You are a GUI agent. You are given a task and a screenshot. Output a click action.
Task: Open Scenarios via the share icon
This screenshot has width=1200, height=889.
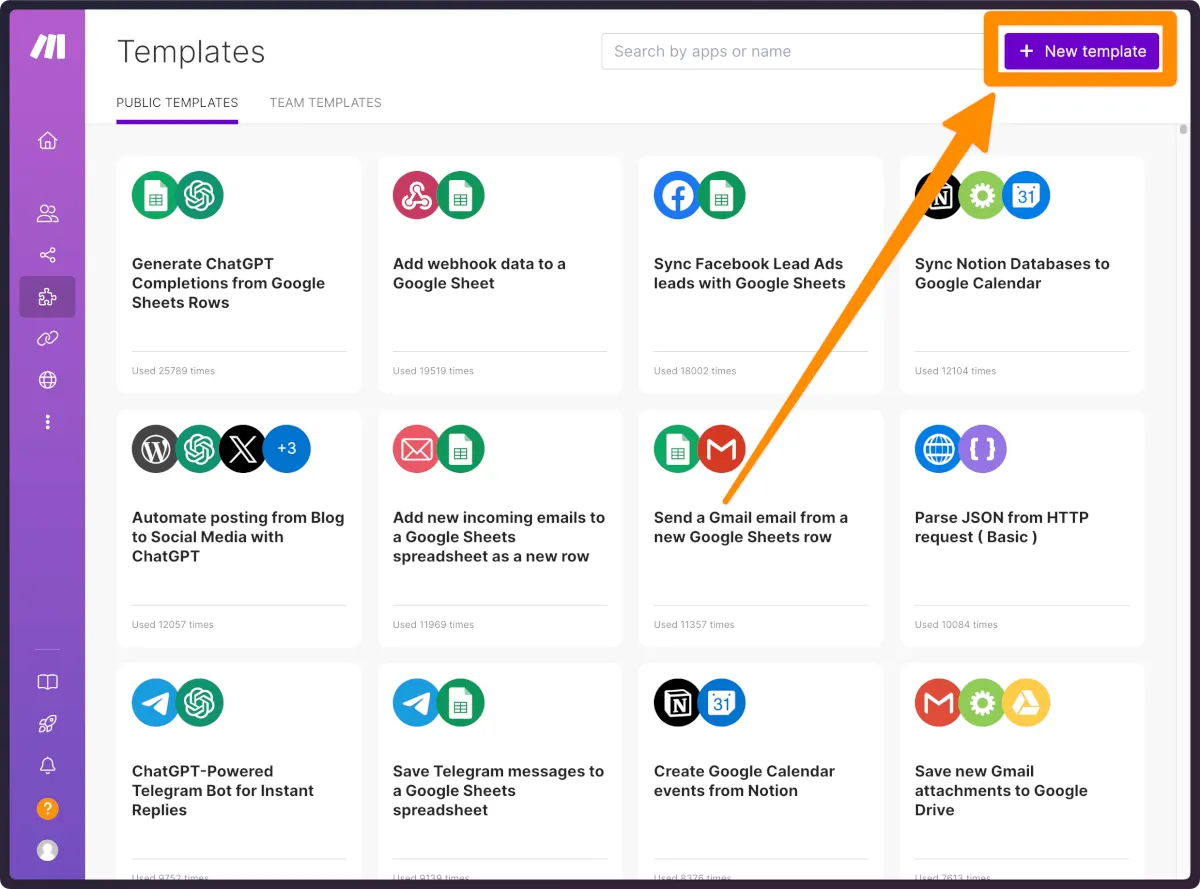47,255
